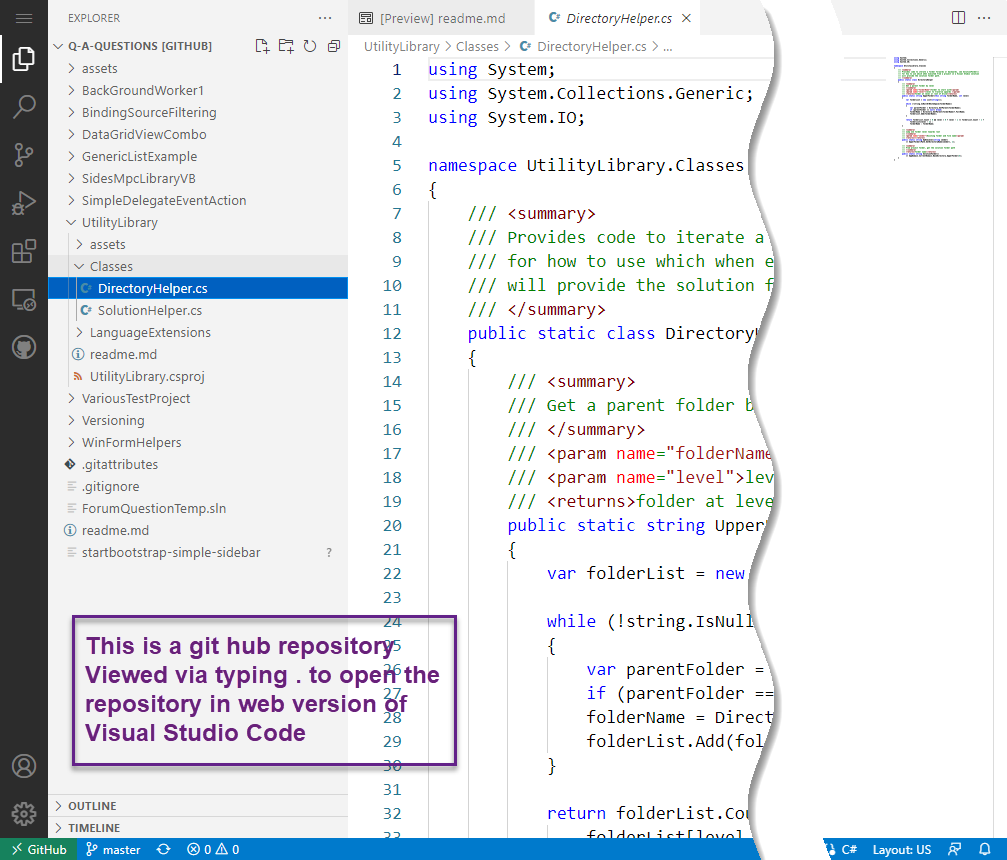Open ForumQuestionTemp.sln file
The image size is (1007, 860).
click(x=198, y=509)
